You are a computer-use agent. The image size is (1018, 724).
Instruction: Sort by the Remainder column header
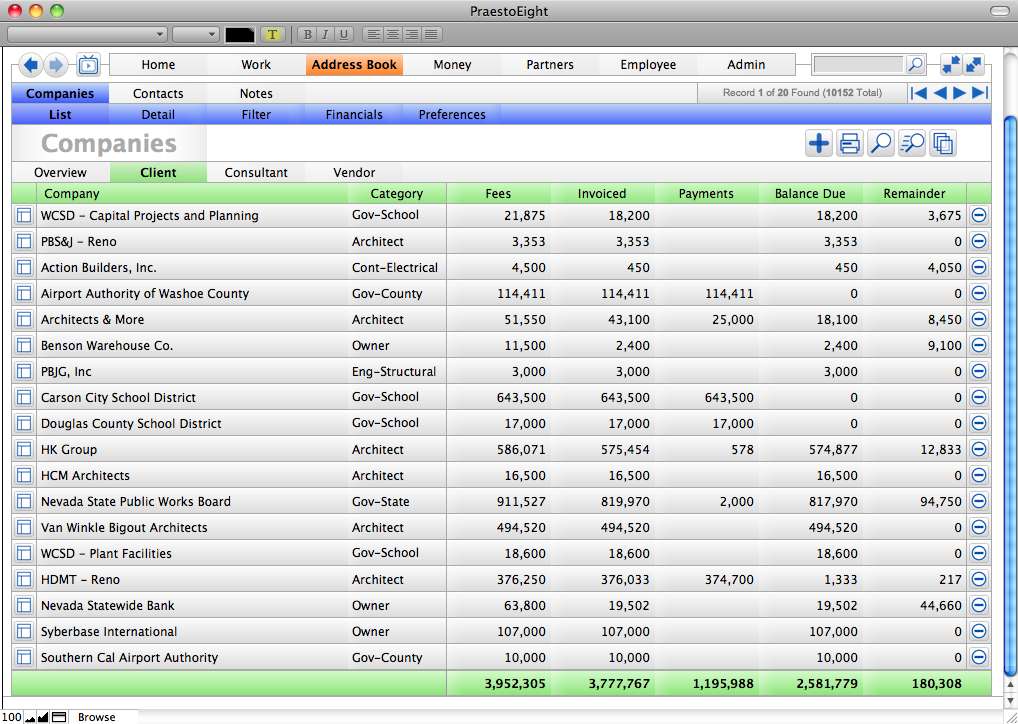(914, 193)
